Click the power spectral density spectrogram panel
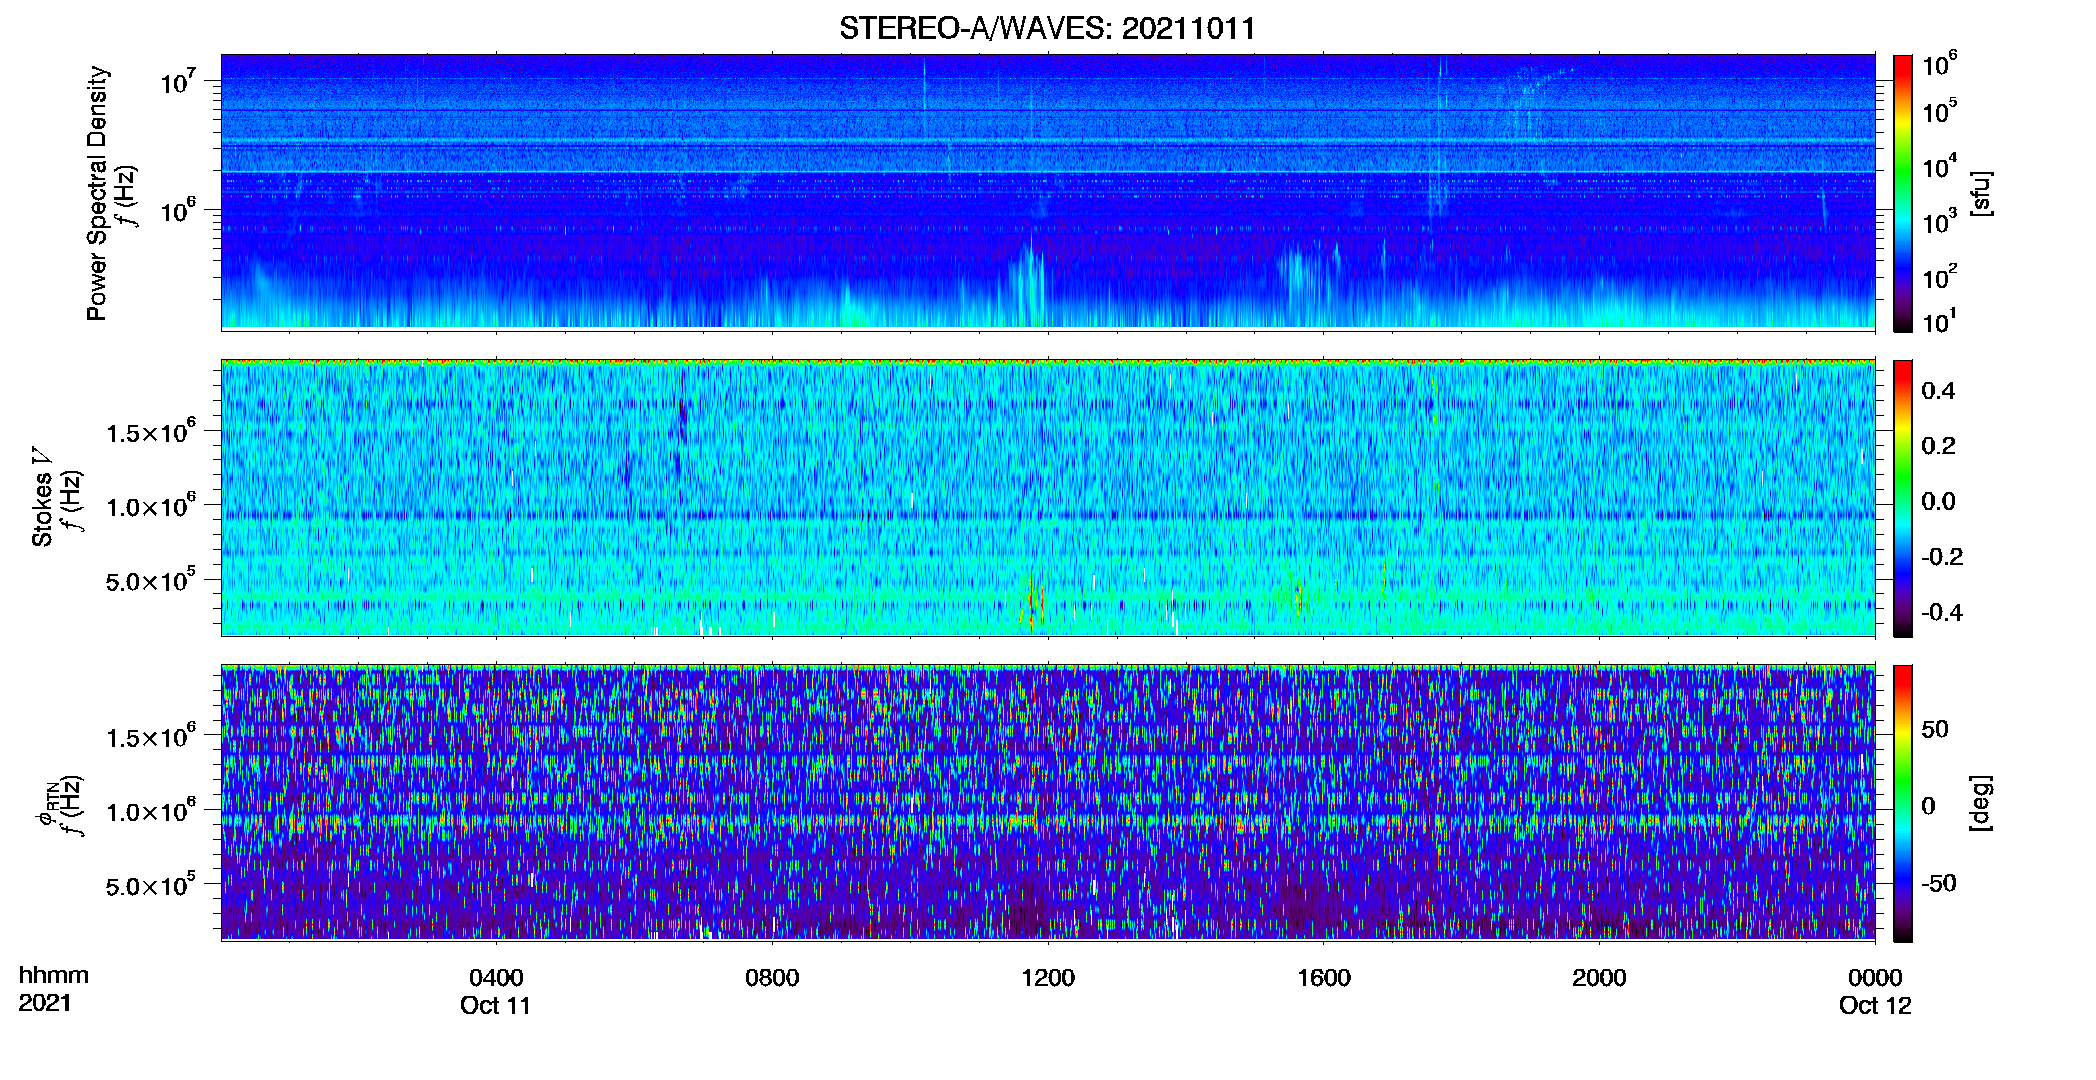 pos(1048,192)
